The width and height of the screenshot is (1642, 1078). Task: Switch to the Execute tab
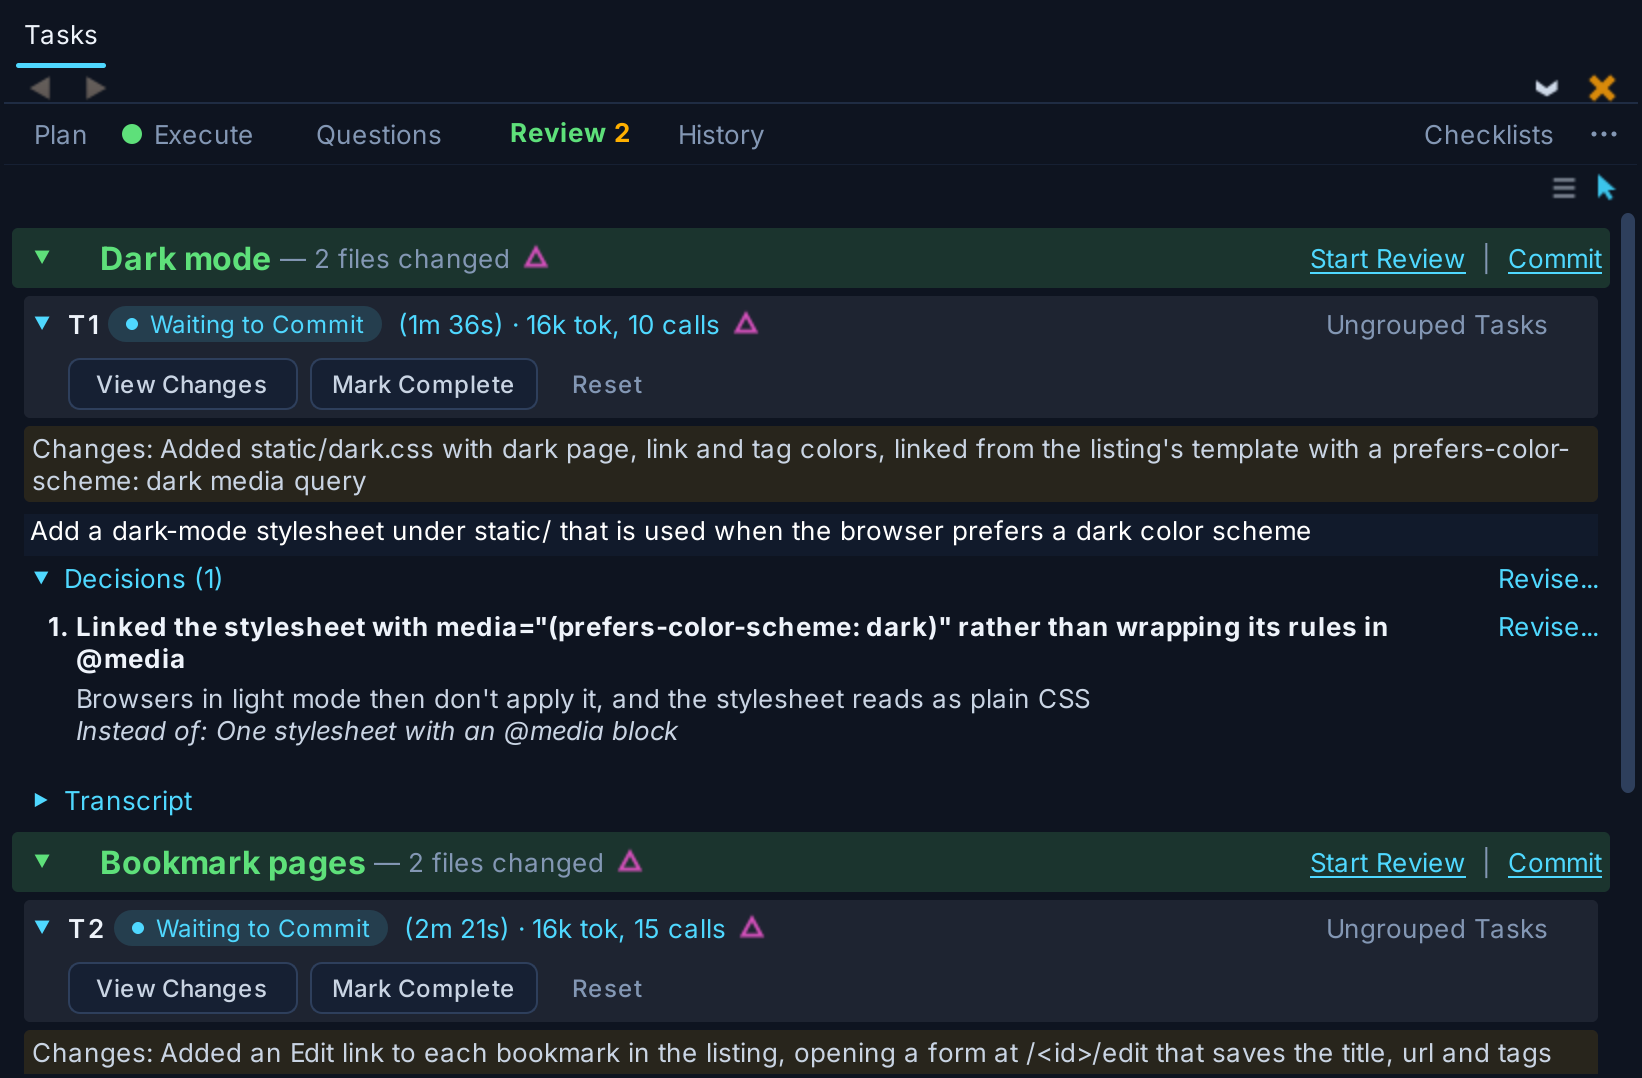point(203,135)
